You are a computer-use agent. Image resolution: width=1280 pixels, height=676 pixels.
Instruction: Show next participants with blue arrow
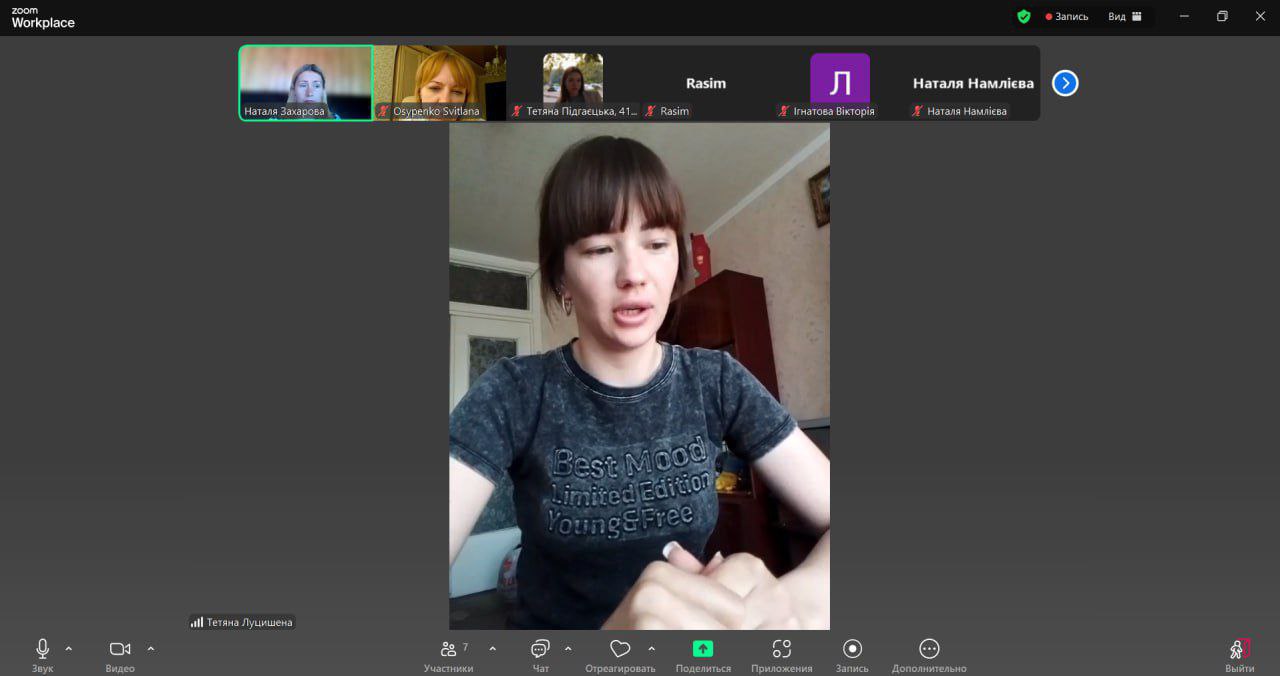[x=1065, y=83]
